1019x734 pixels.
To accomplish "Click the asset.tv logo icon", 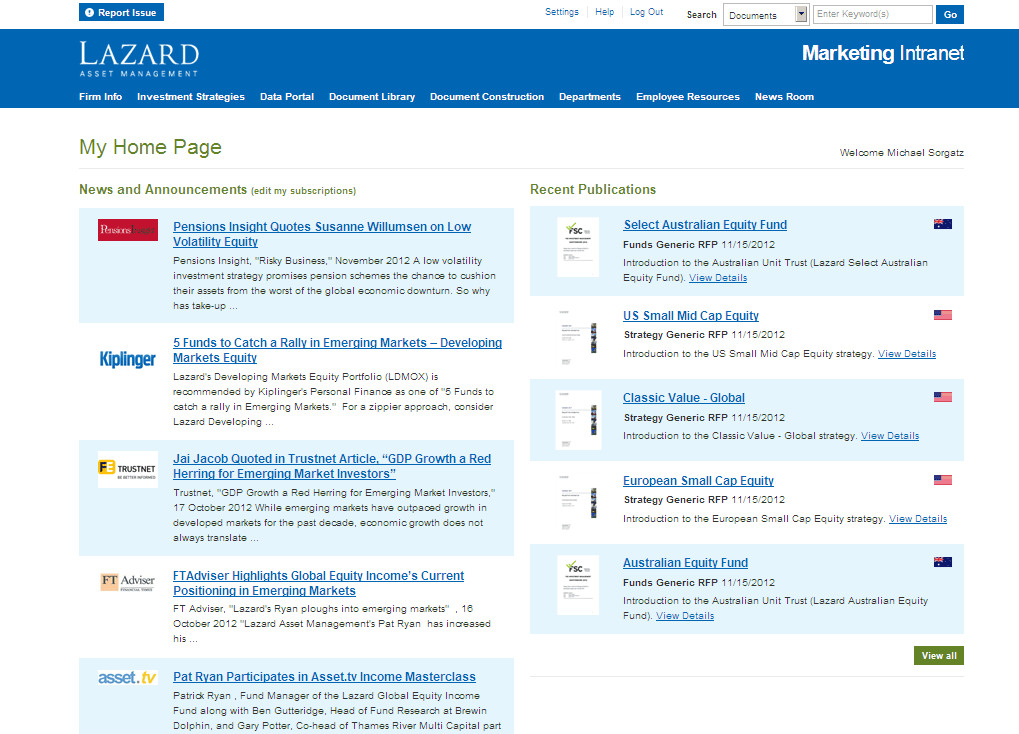I will [x=127, y=677].
